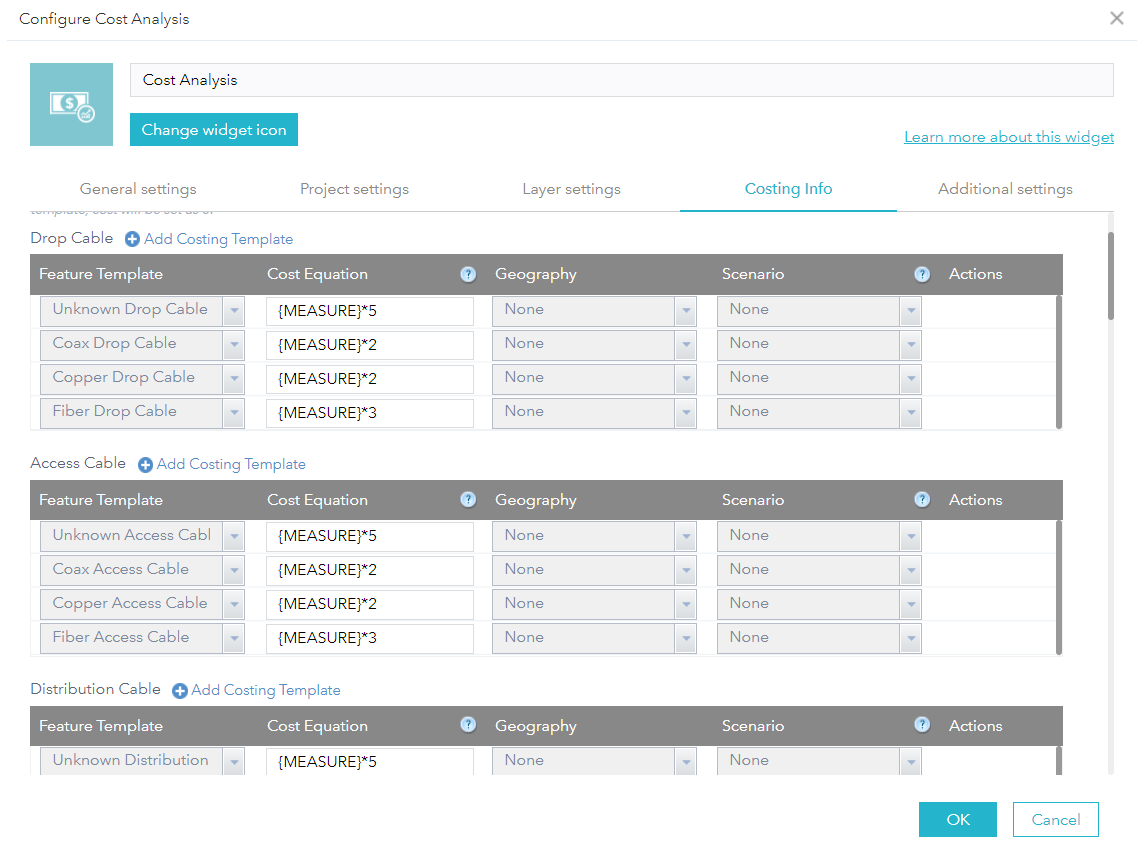Image resolution: width=1147 pixels, height=849 pixels.
Task: Open the Additional settings tab
Action: 1005,189
